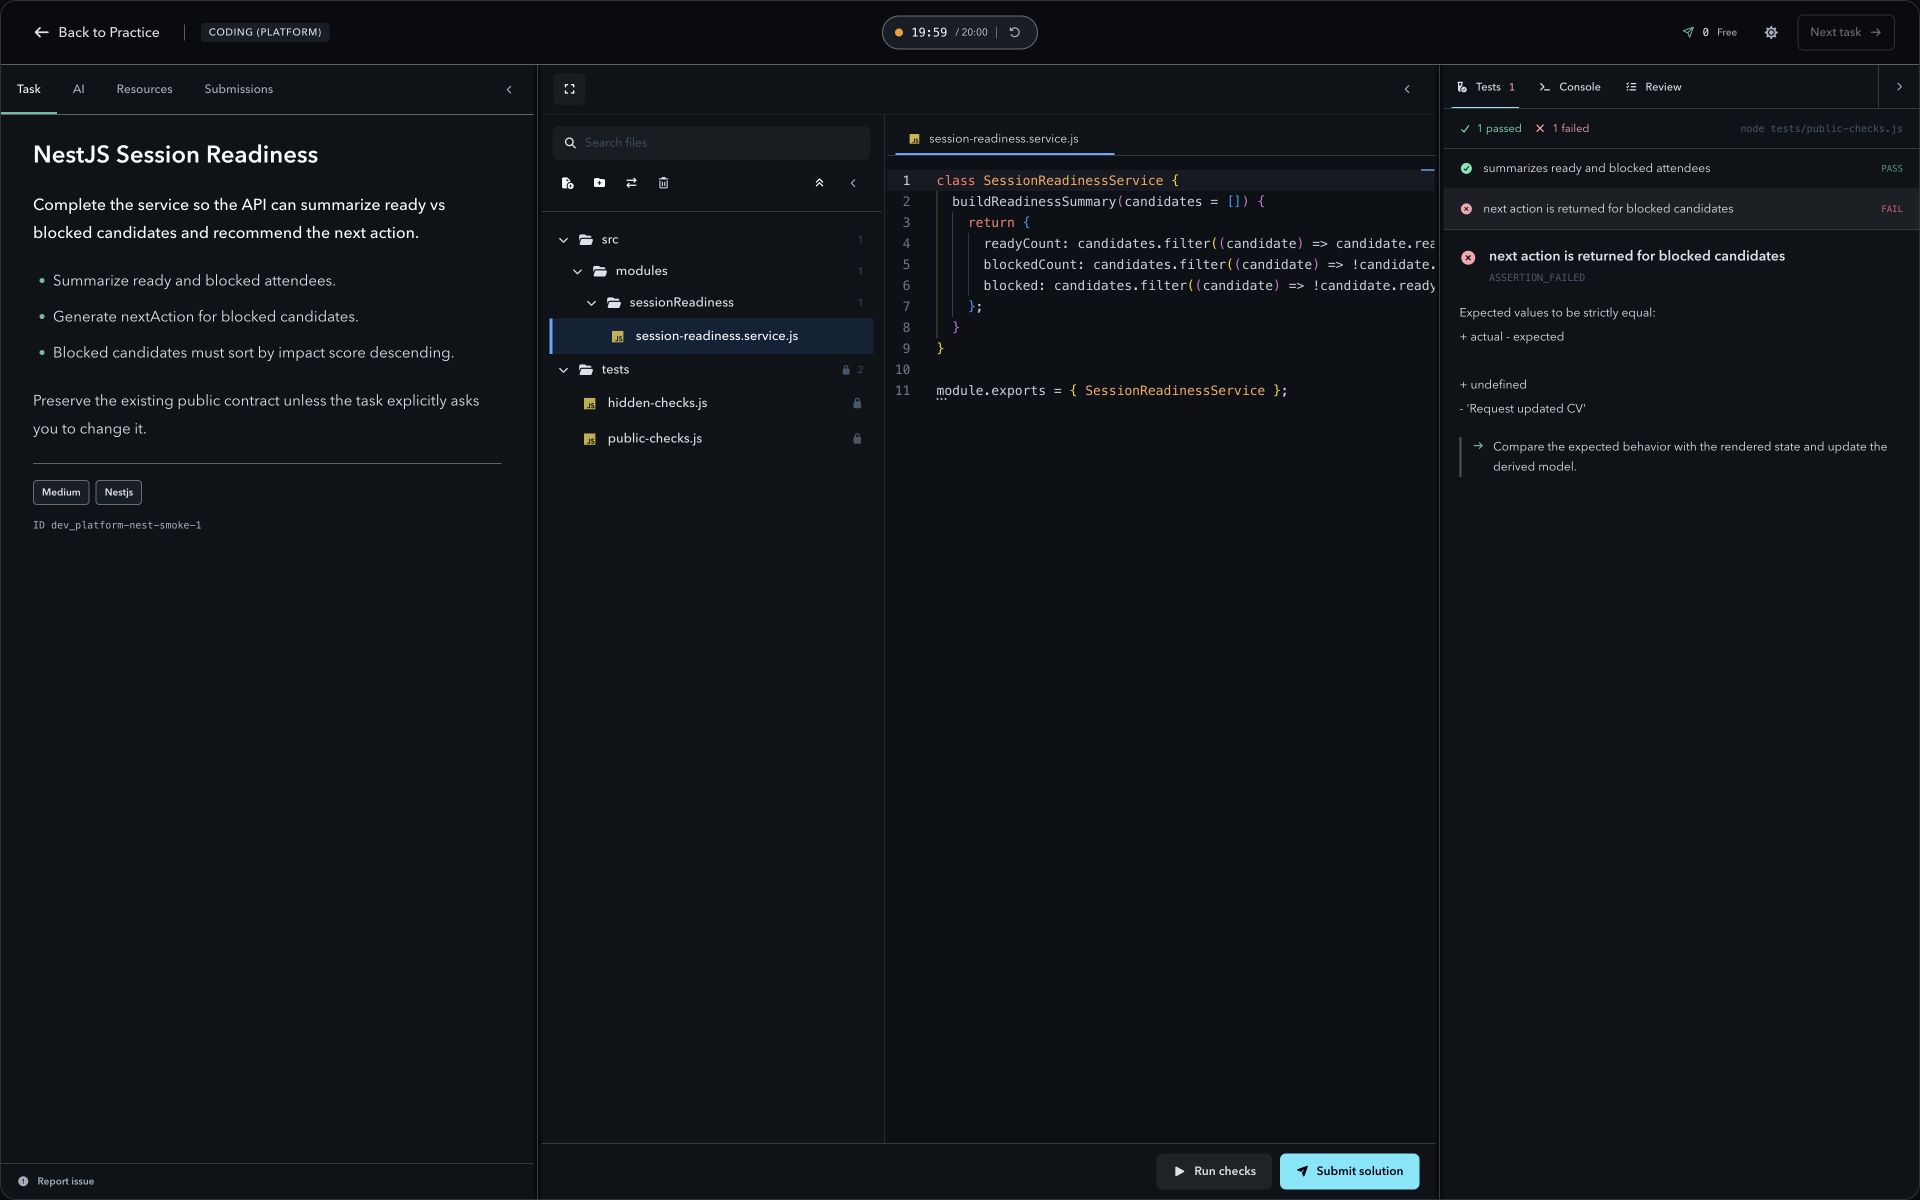Click the red error icon in failure detail header

[1468, 257]
